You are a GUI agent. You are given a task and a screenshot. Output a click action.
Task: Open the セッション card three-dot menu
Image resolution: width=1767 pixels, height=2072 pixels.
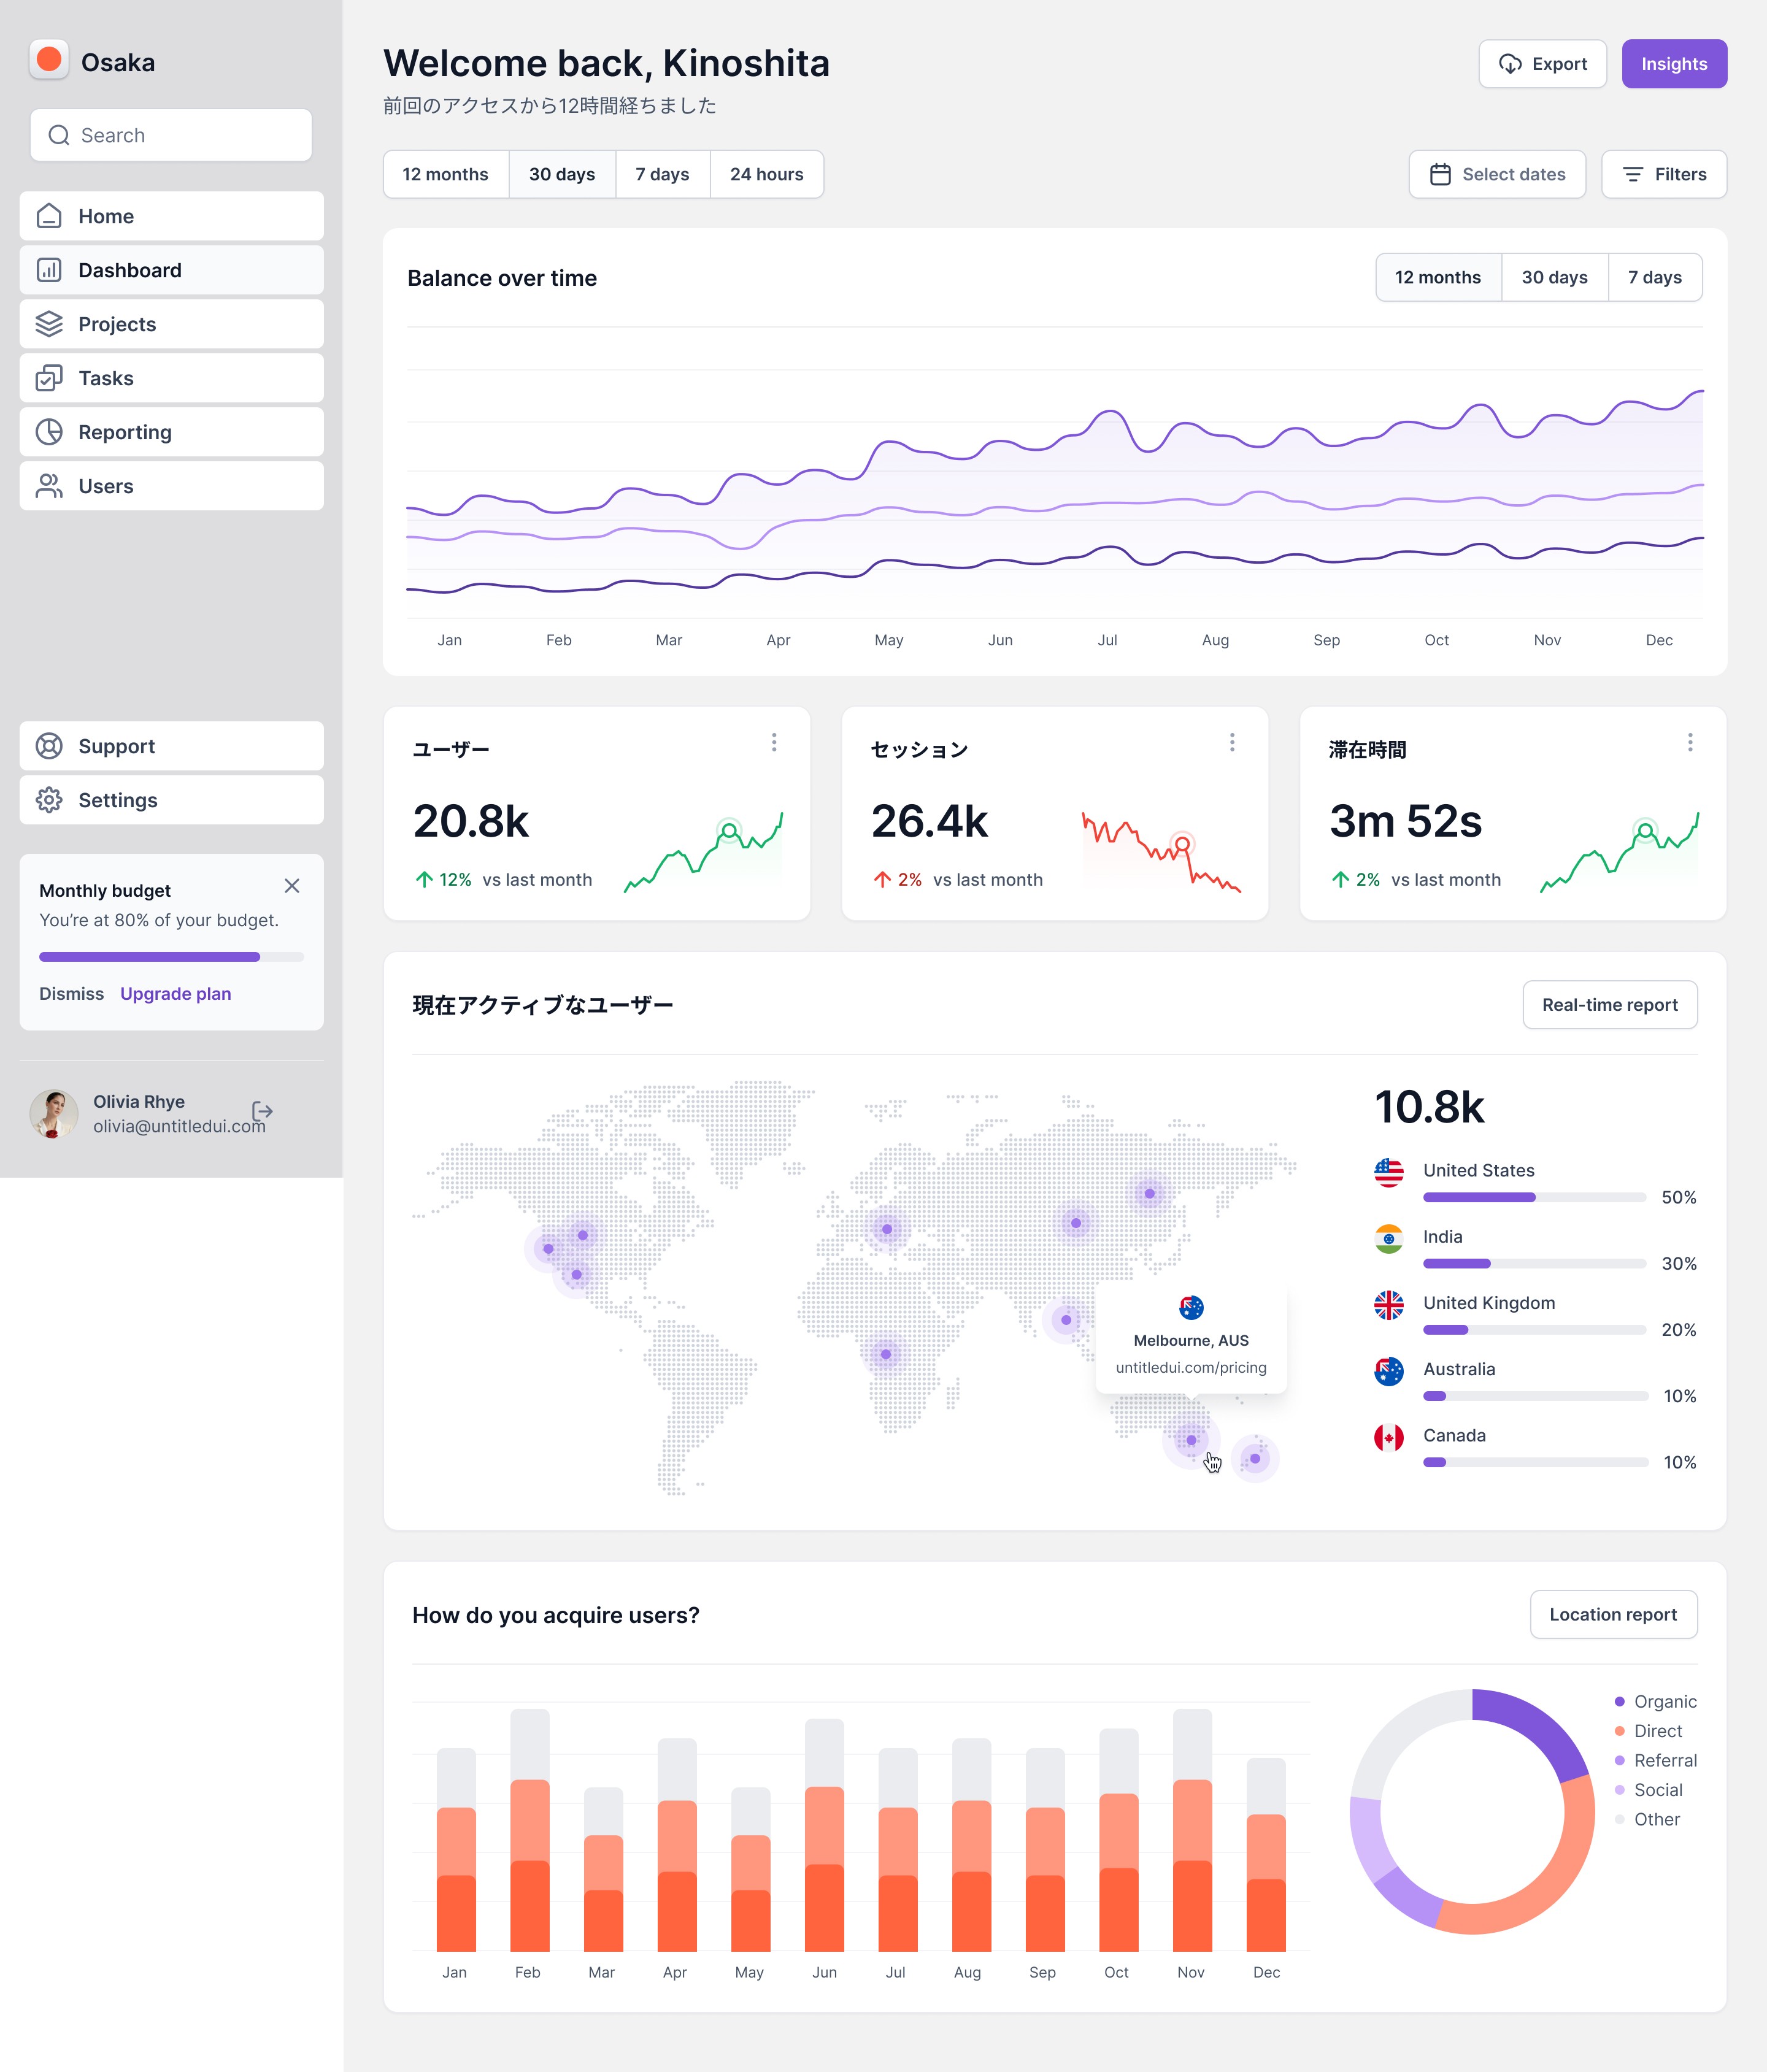click(x=1232, y=742)
